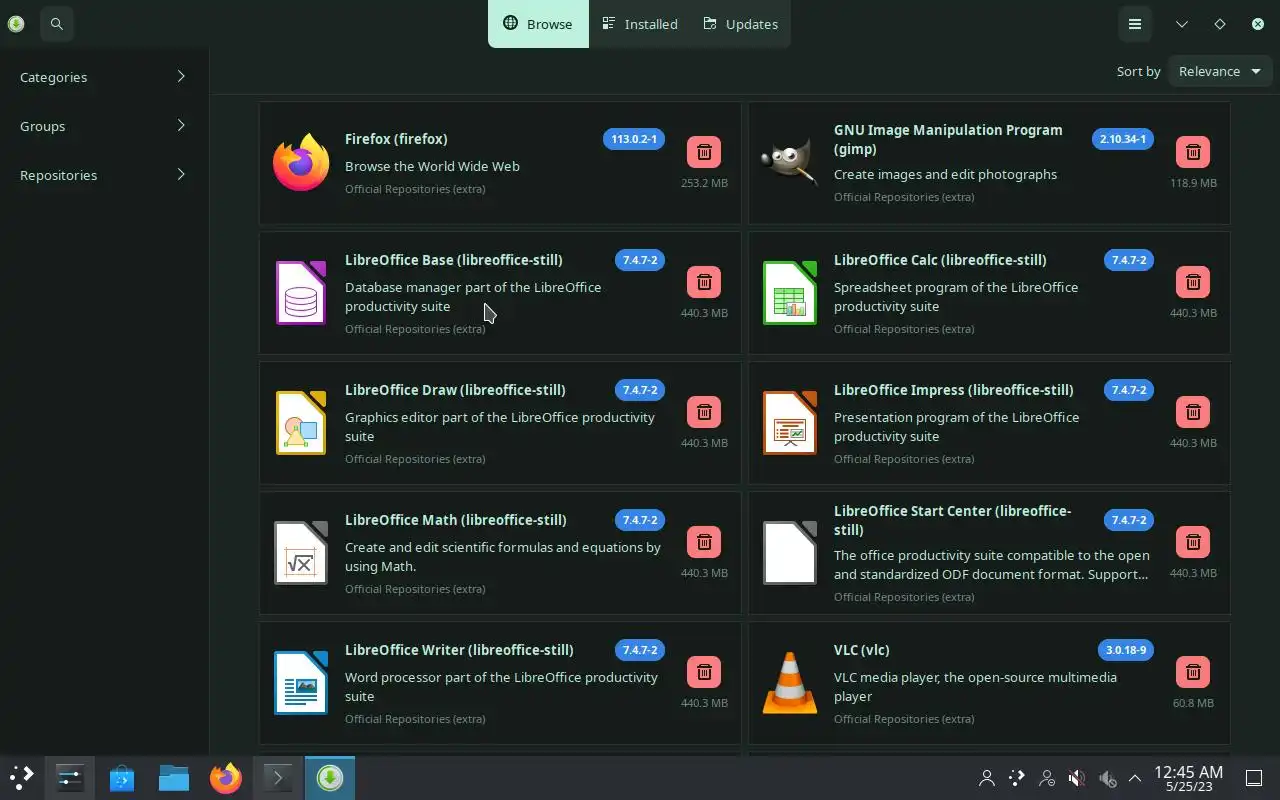The image size is (1280, 800).
Task: Remove Firefox with its trash button
Action: (x=704, y=152)
